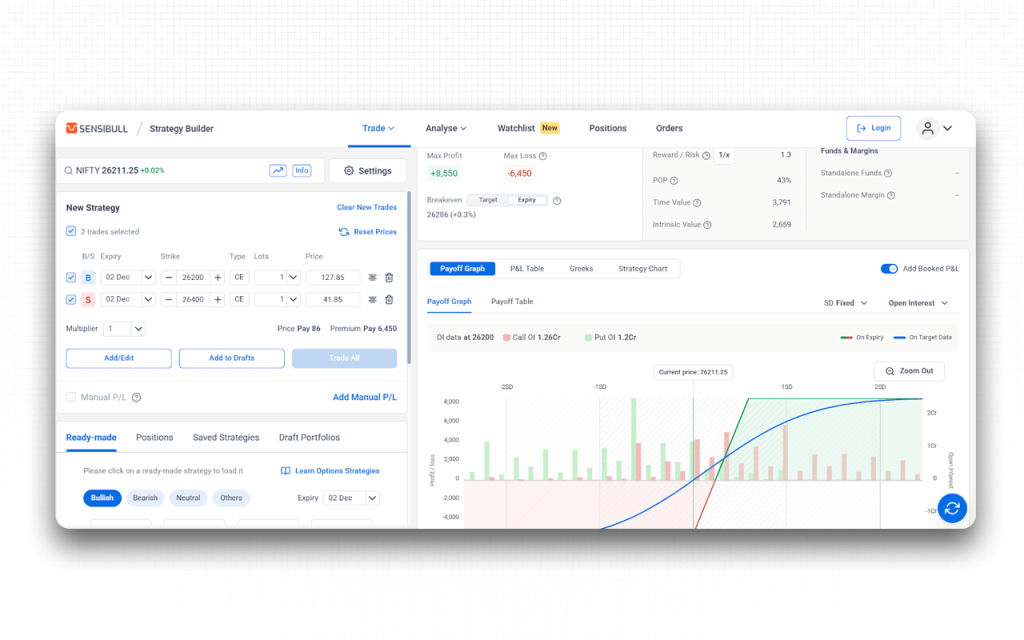Open the Analyse menu
The width and height of the screenshot is (1024, 640).
click(442, 128)
